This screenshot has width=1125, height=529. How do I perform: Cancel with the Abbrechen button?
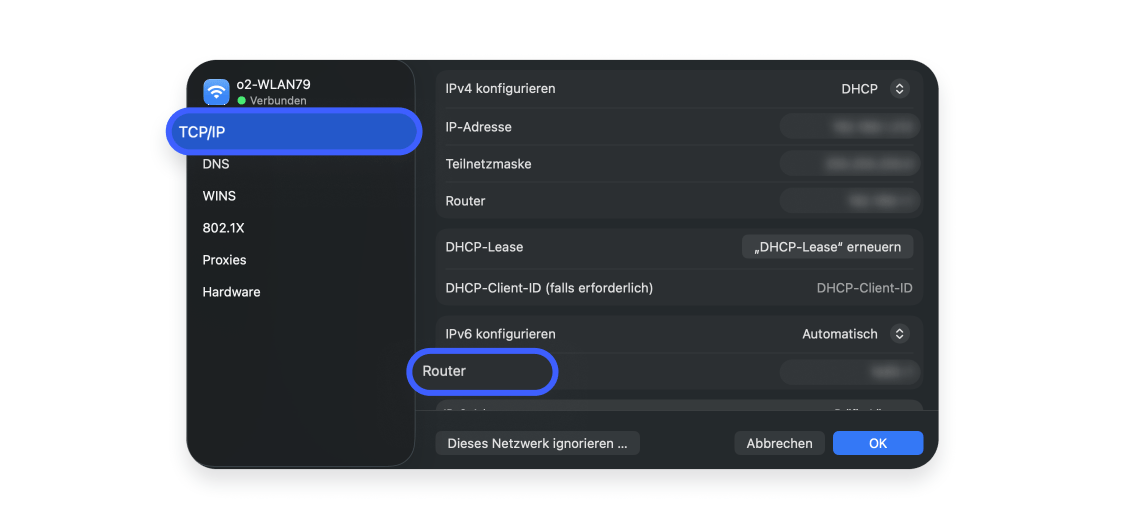point(779,443)
